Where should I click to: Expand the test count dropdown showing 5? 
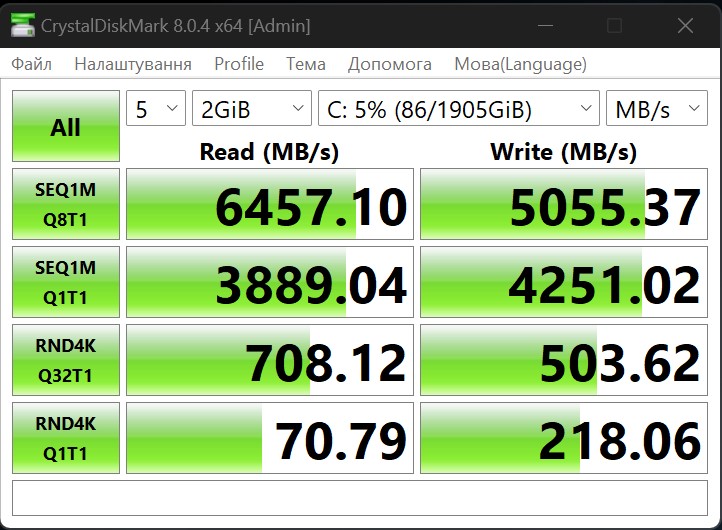point(156,109)
